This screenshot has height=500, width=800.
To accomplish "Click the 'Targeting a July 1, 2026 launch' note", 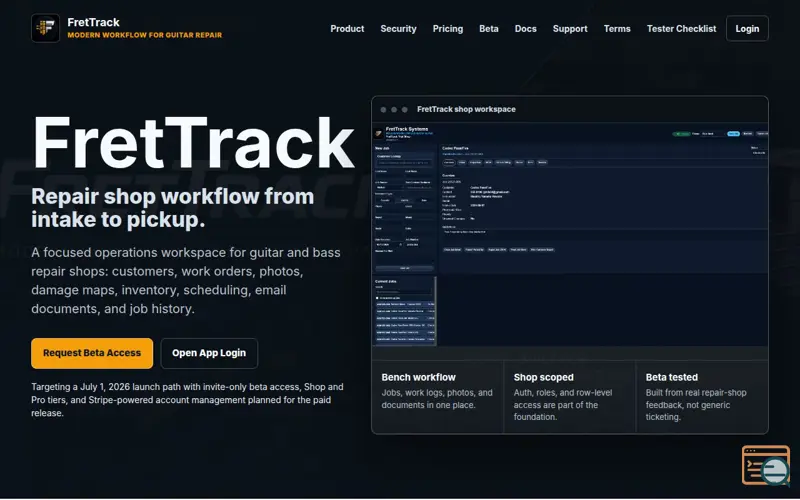I will coord(187,400).
